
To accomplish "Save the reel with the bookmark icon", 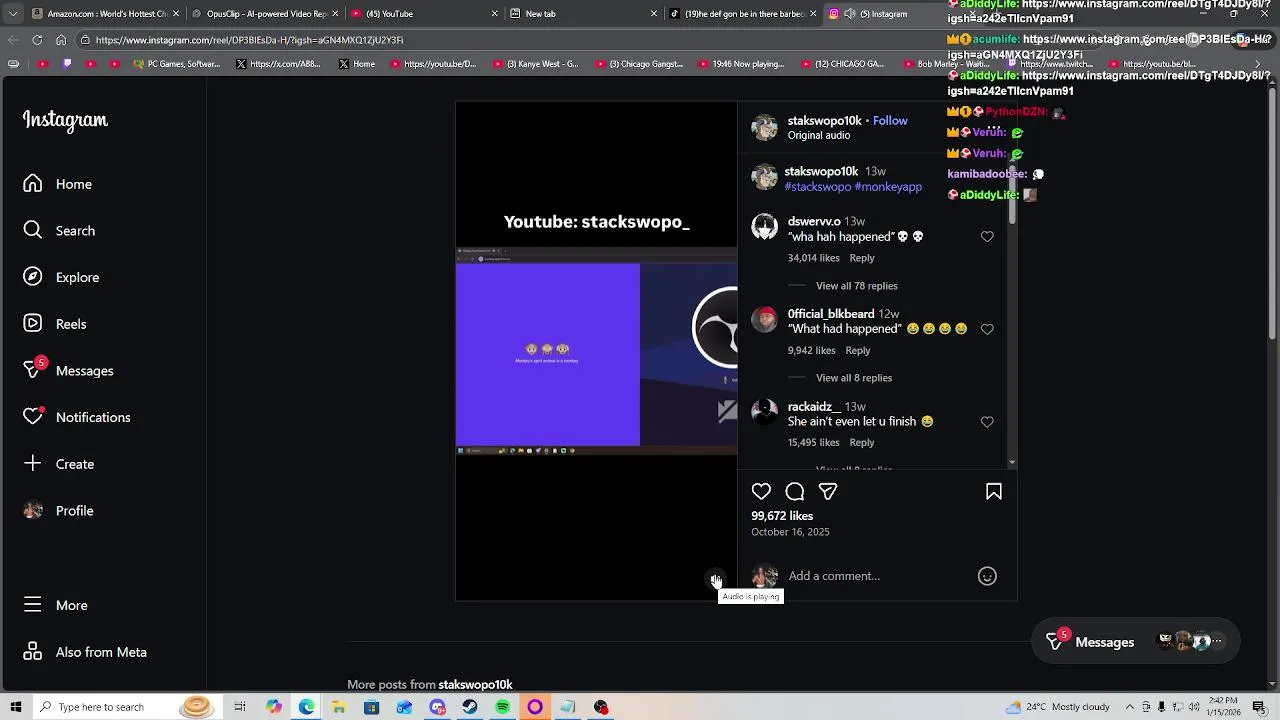I will 994,492.
